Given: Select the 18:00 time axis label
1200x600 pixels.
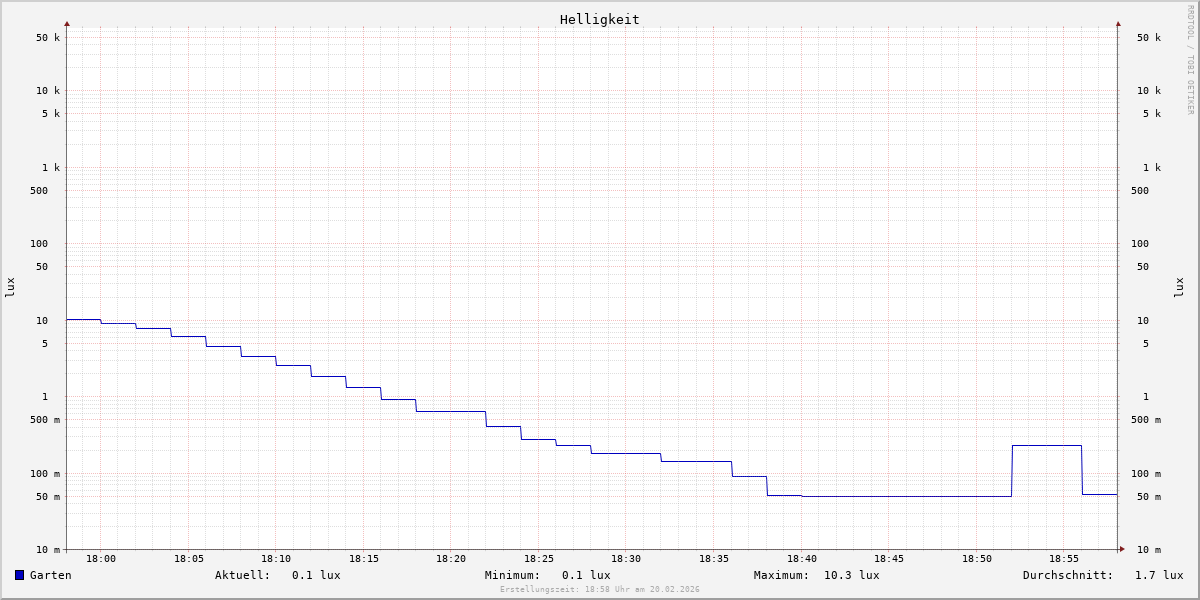Looking at the screenshot, I should click(101, 559).
